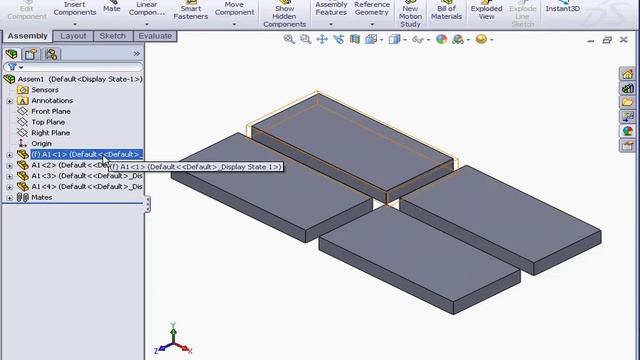Click the Mate command
The width and height of the screenshot is (640, 360).
coord(111,7)
